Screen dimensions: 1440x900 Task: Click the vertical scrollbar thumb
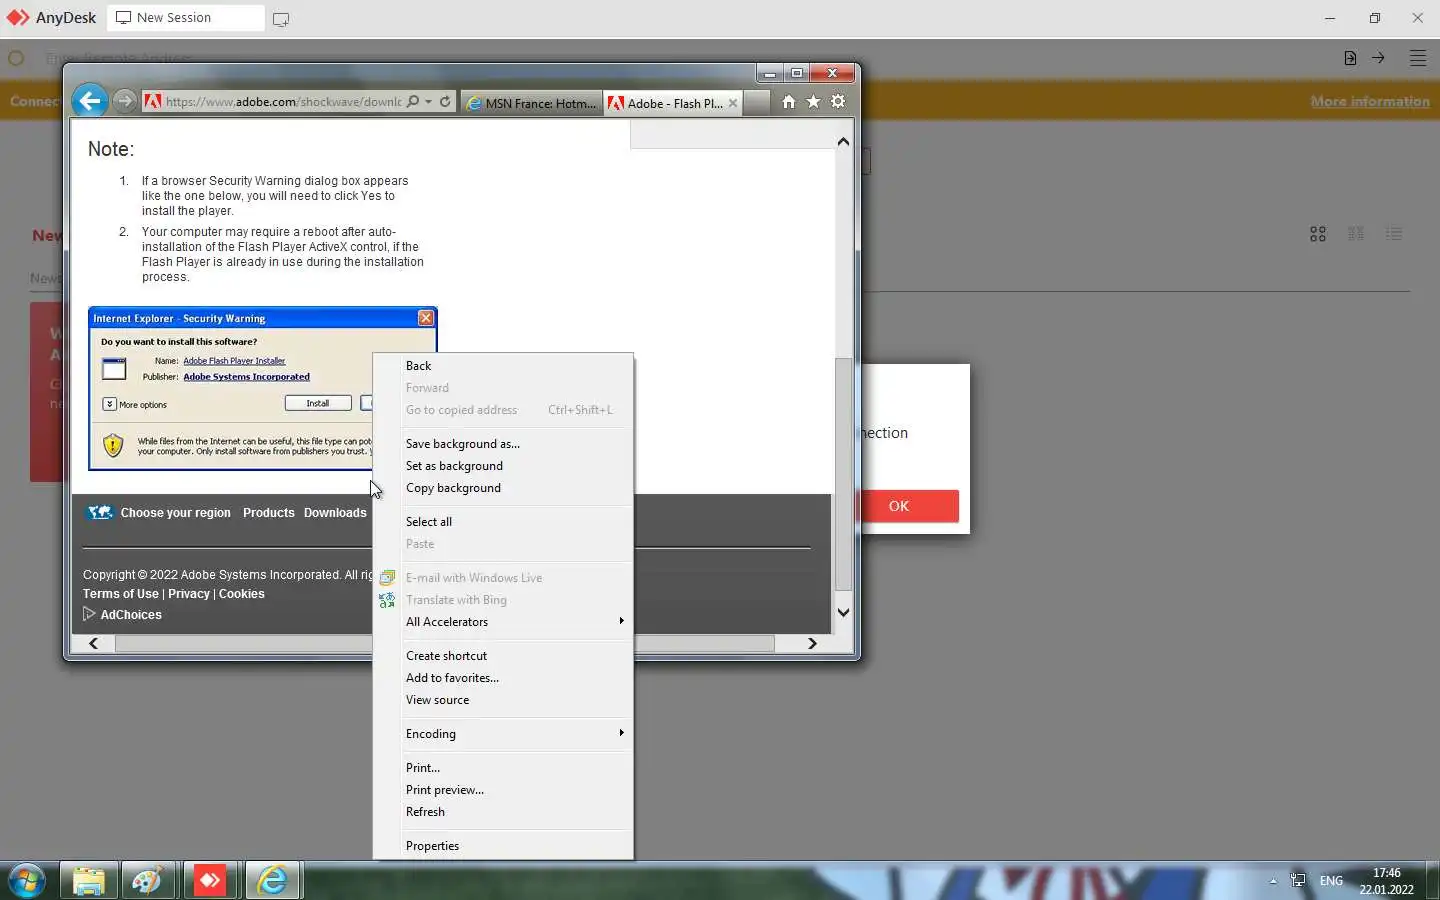tap(843, 474)
